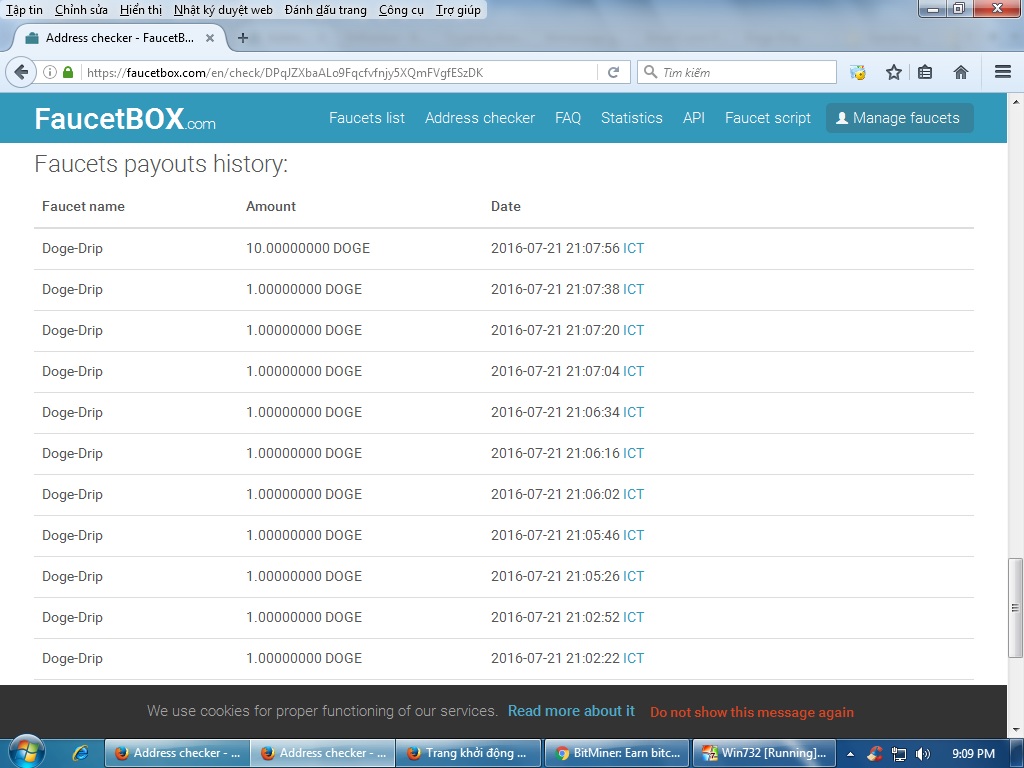Switch to BitMiner Chrome taskbar window
Screen dimensions: 1024x768
[x=616, y=753]
